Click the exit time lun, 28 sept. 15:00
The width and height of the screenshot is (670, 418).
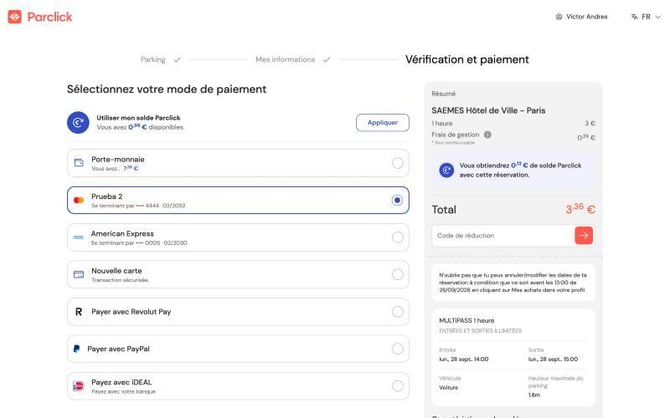(x=553, y=359)
